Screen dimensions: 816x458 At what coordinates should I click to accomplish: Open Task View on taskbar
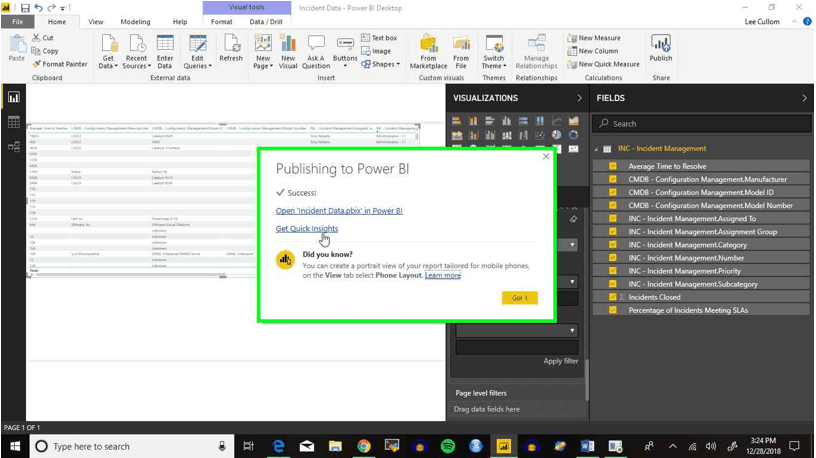[249, 446]
